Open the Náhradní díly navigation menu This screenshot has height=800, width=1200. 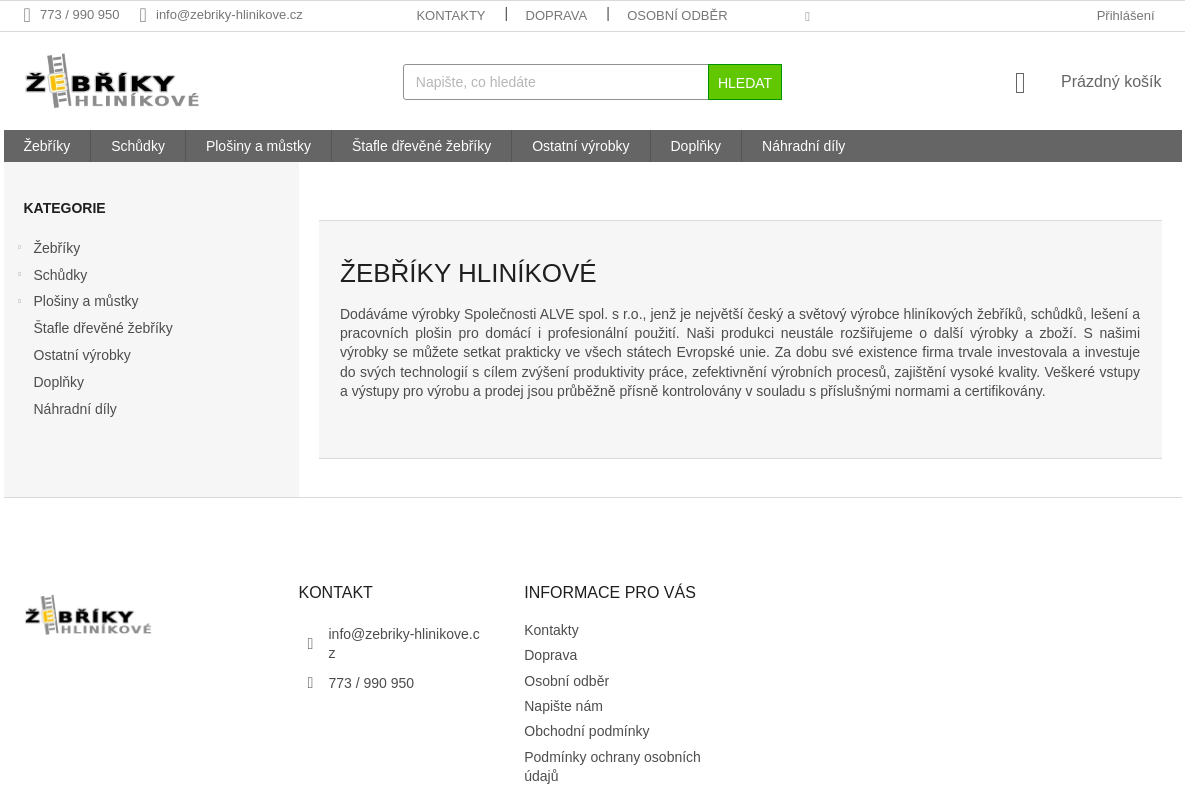click(x=803, y=146)
